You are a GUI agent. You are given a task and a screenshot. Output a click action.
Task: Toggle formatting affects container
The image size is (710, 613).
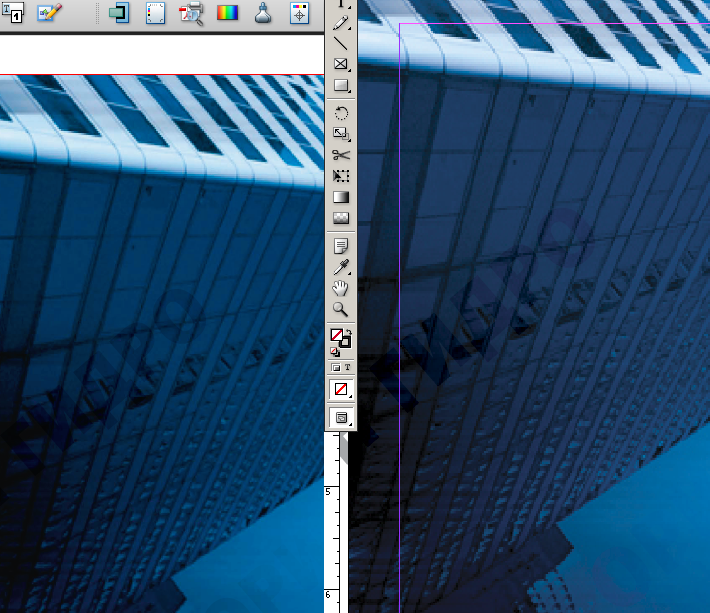point(336,368)
